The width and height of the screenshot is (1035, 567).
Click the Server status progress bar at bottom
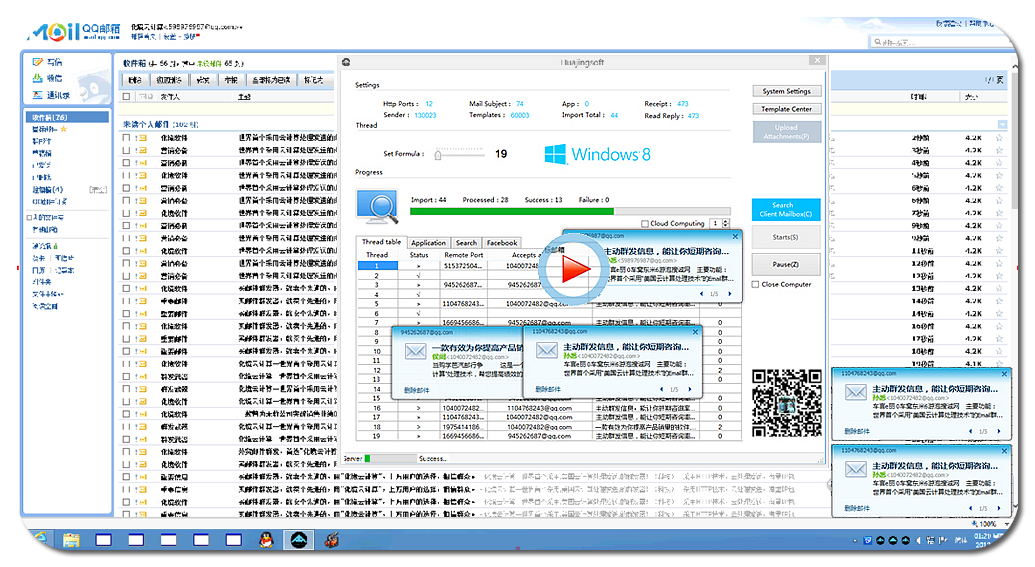click(389, 458)
